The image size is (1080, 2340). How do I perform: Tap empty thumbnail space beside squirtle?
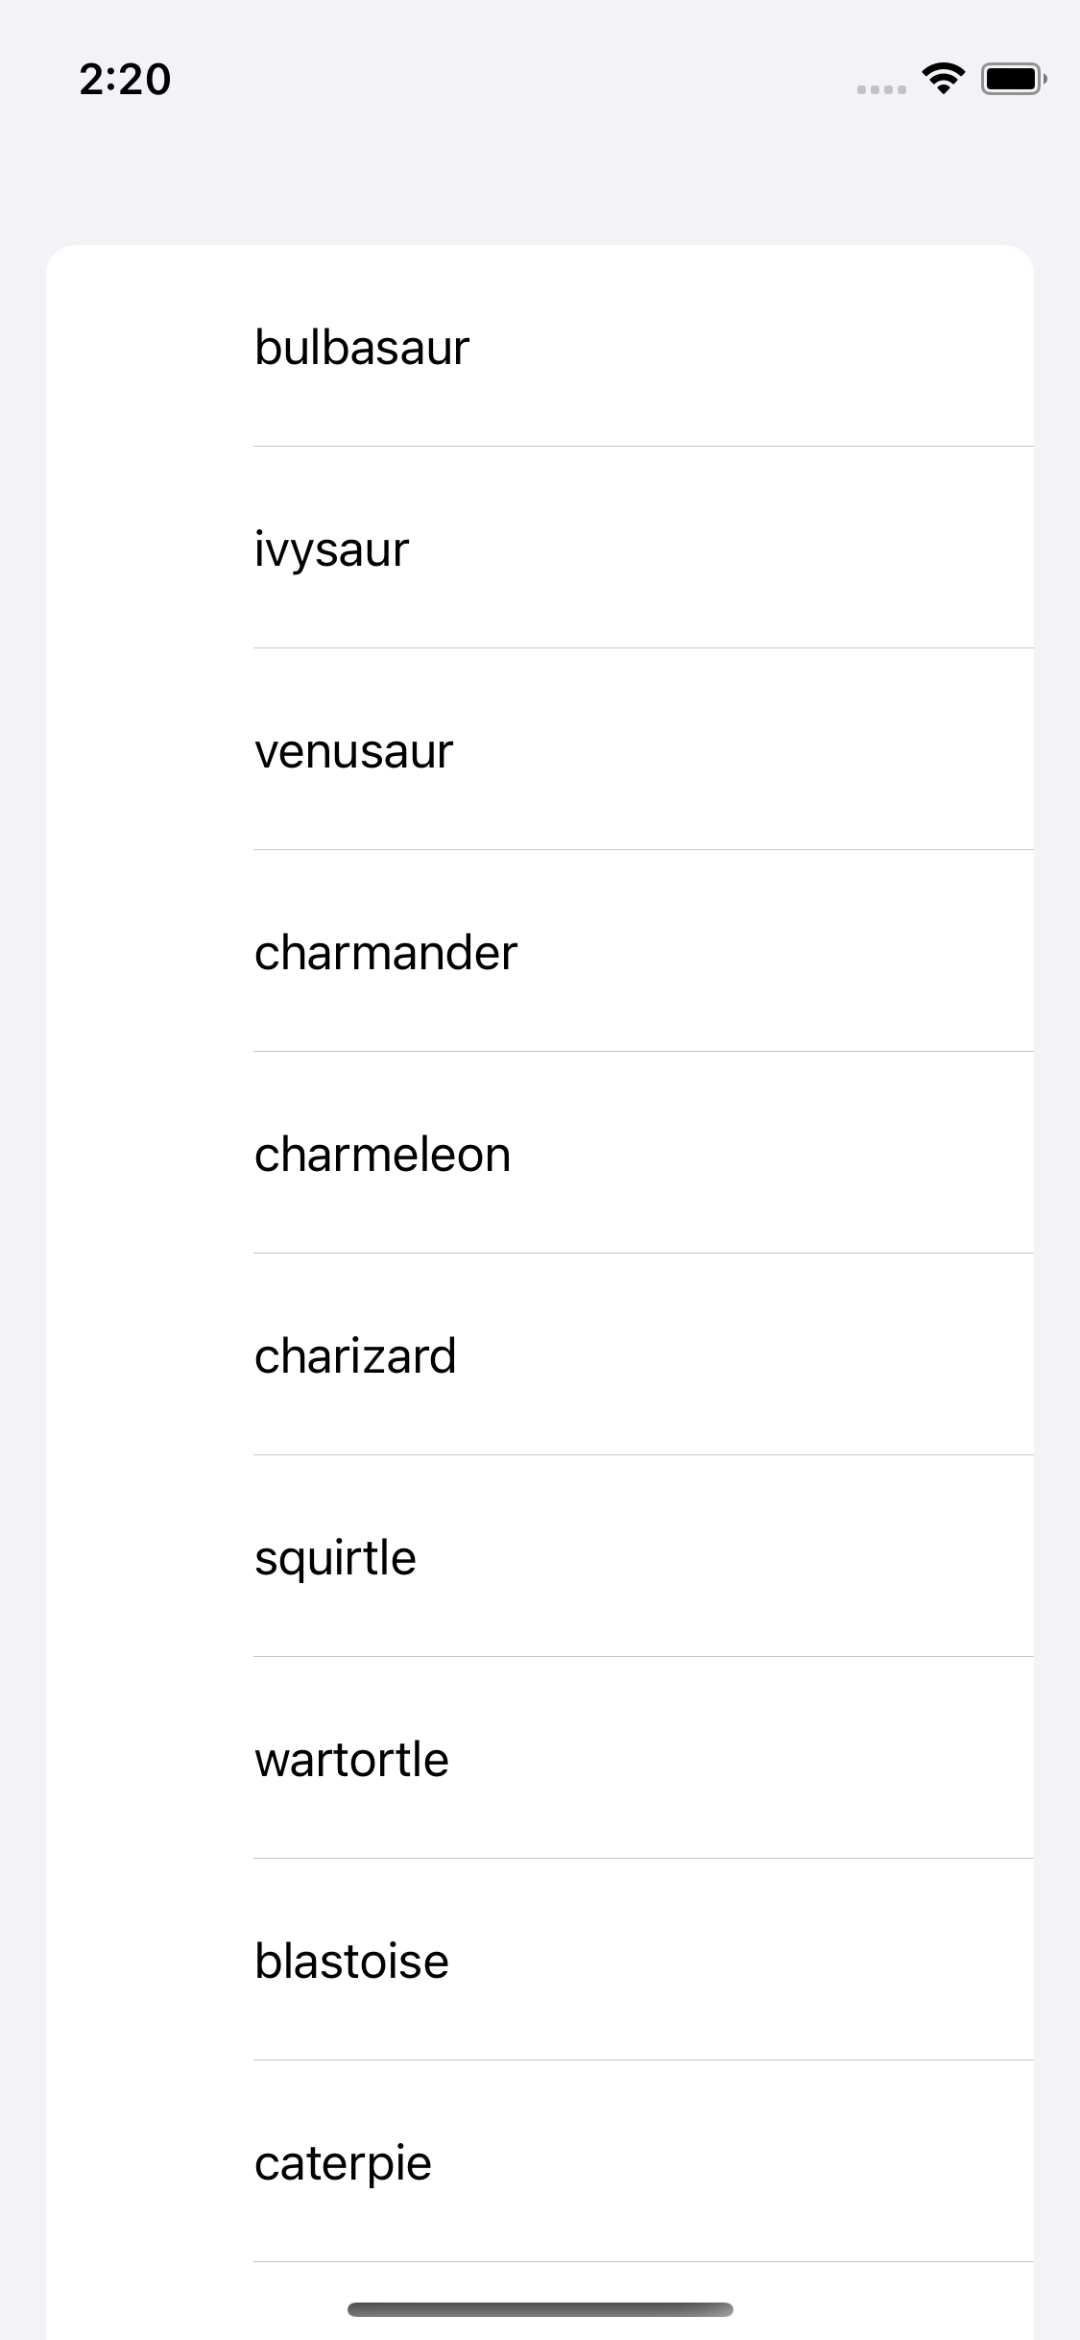tap(150, 1558)
